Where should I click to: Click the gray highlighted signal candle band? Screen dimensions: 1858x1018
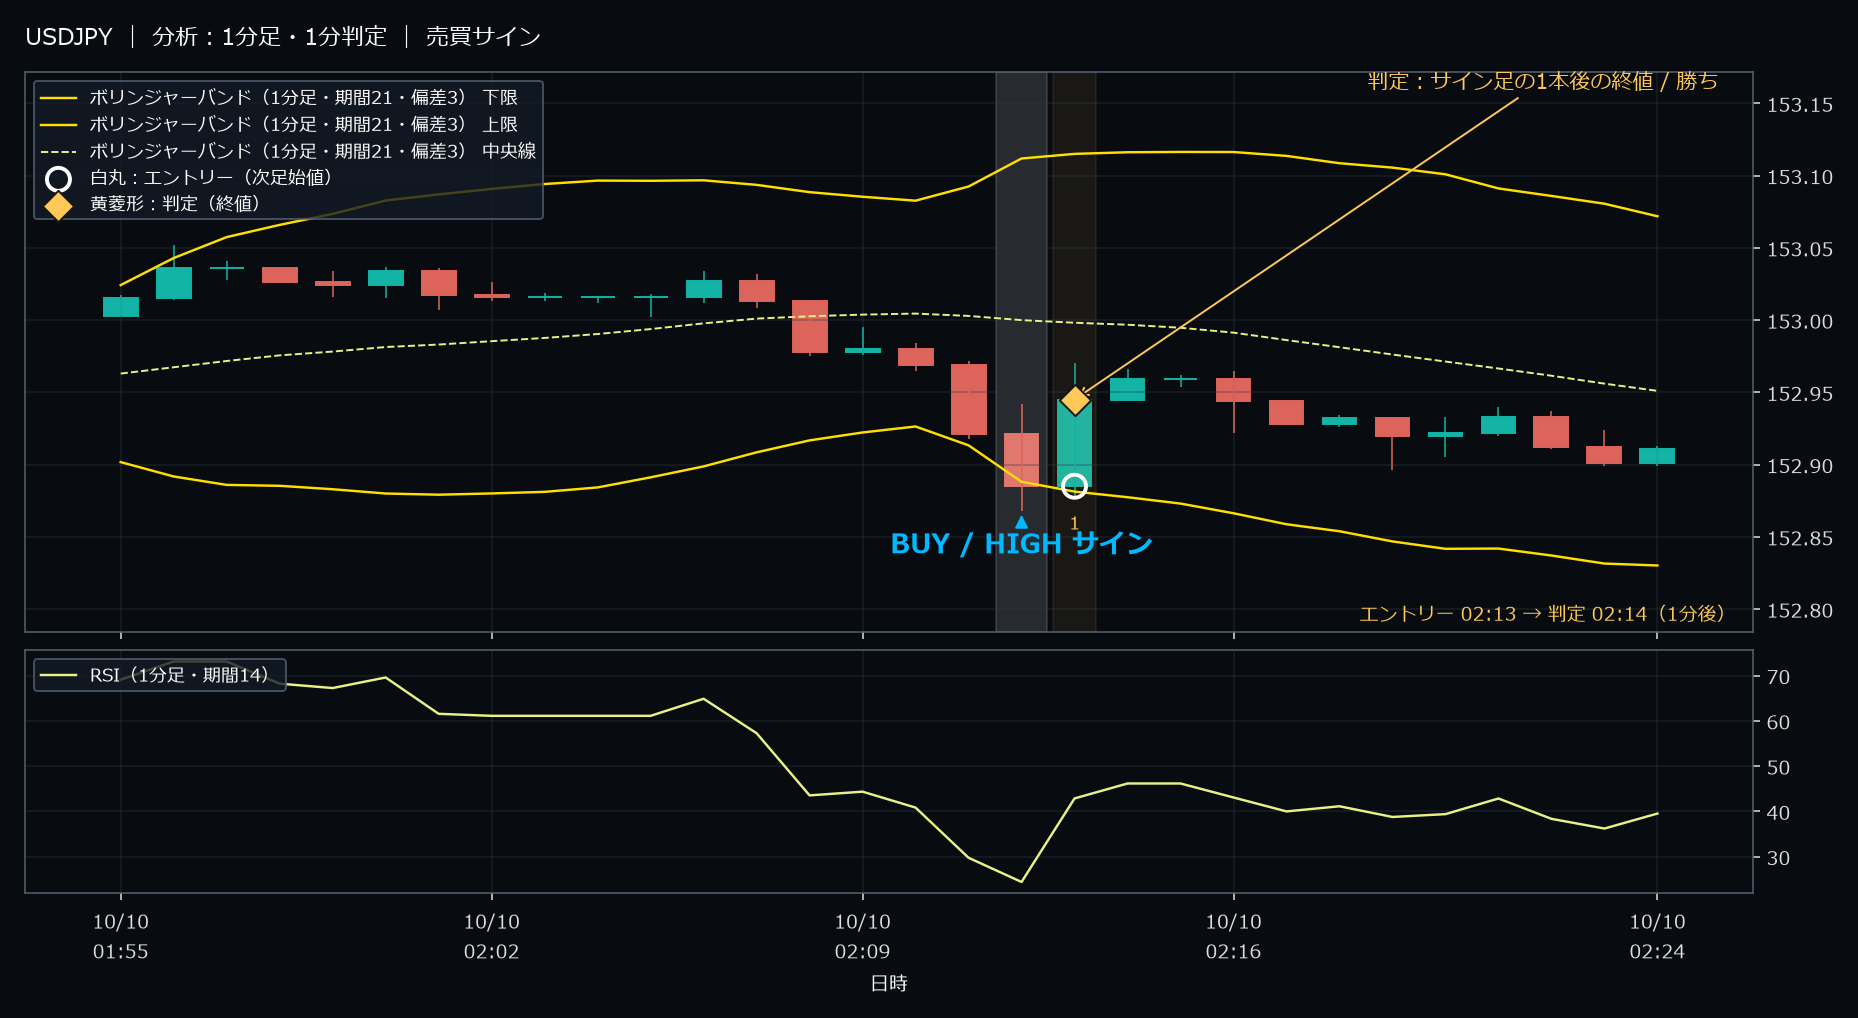(1021, 352)
